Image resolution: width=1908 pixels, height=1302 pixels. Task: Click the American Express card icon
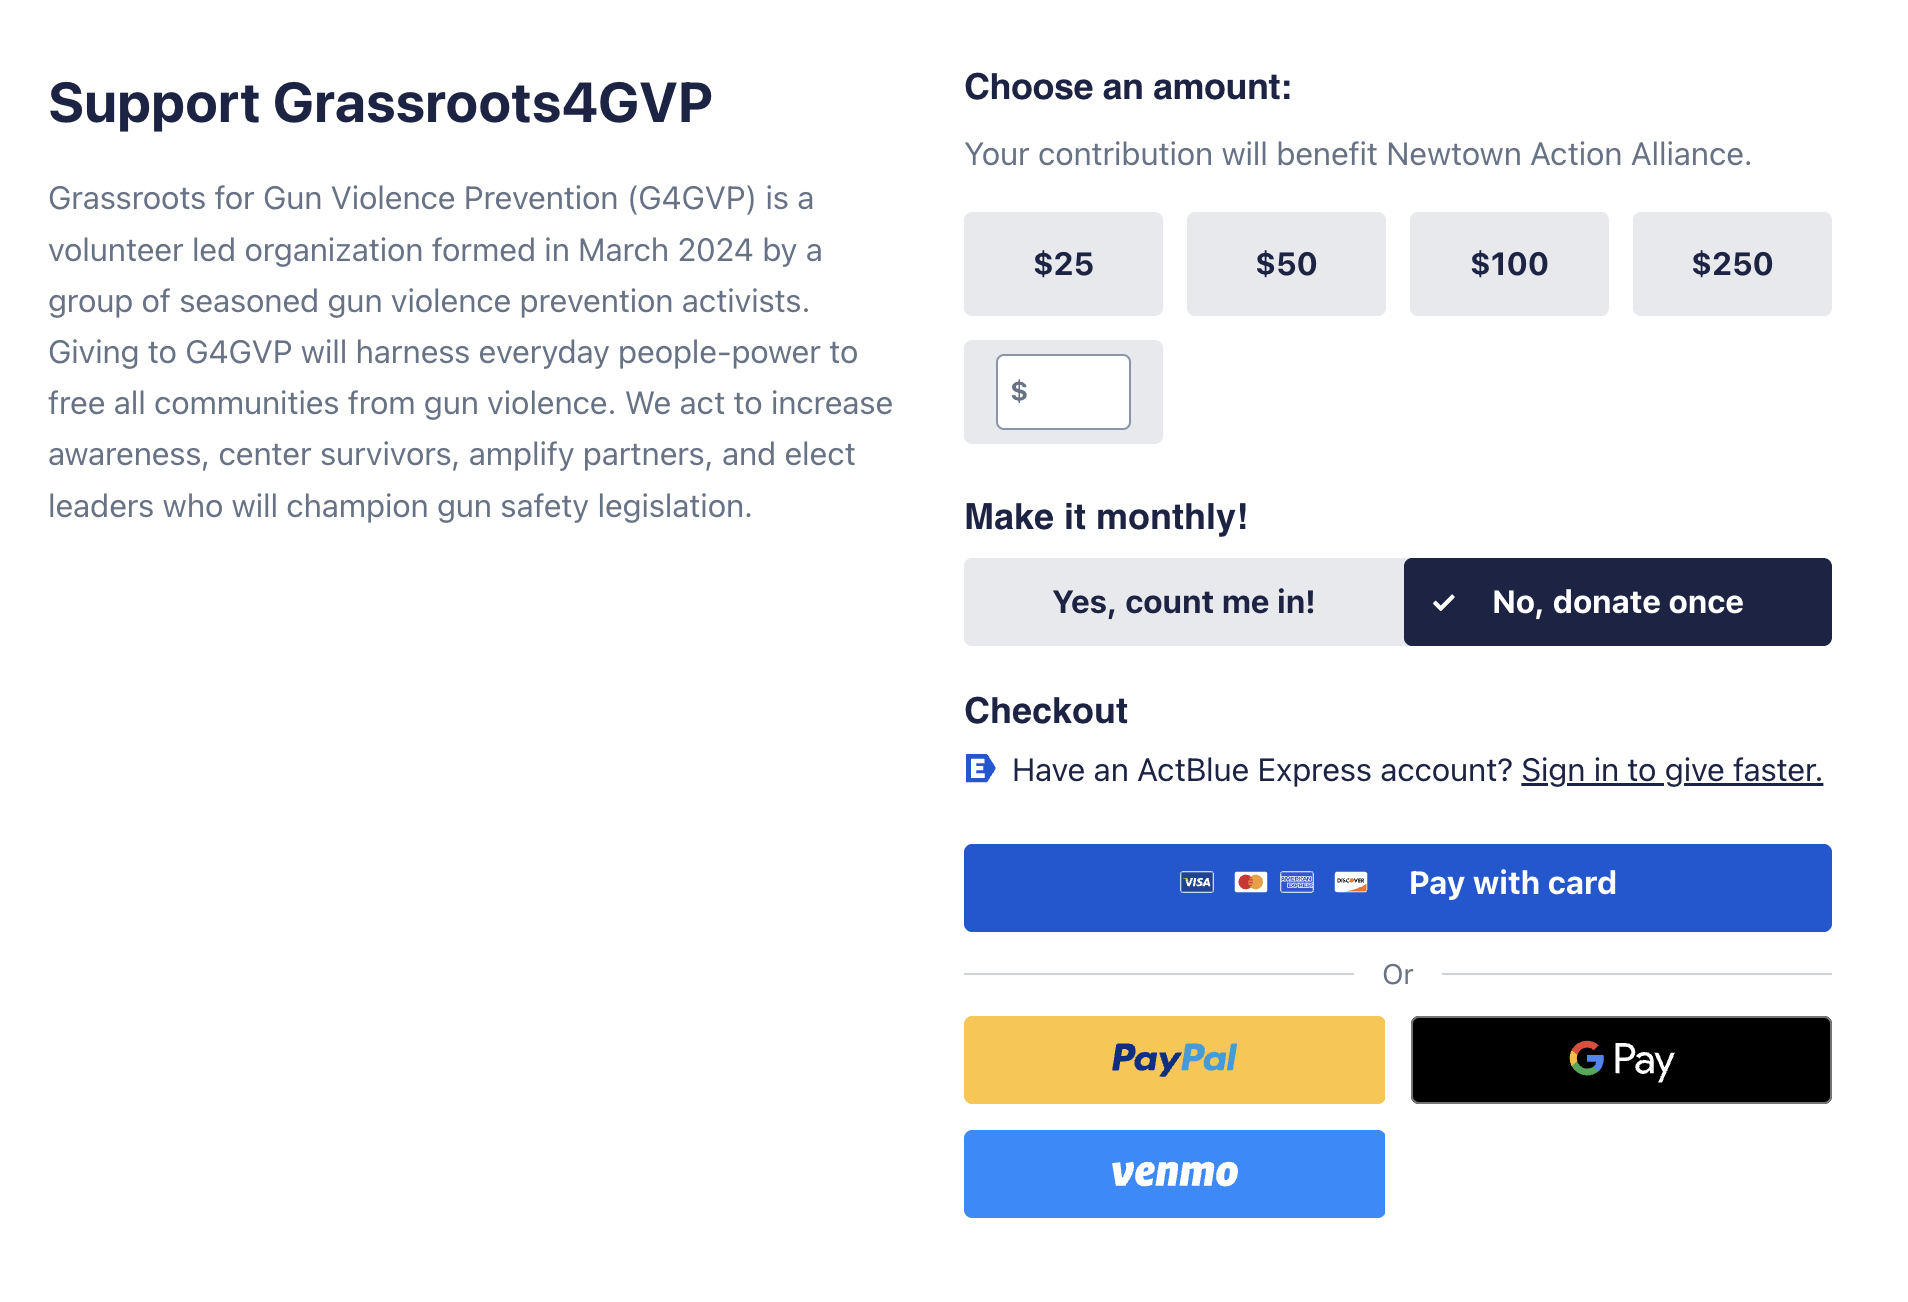click(1297, 882)
